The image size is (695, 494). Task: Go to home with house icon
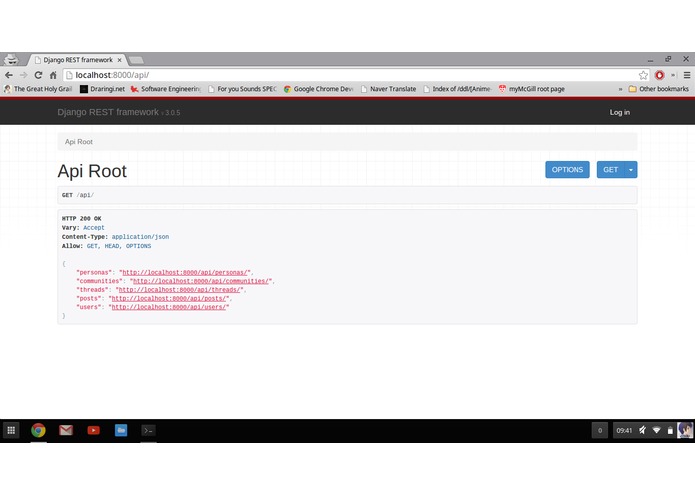53,75
